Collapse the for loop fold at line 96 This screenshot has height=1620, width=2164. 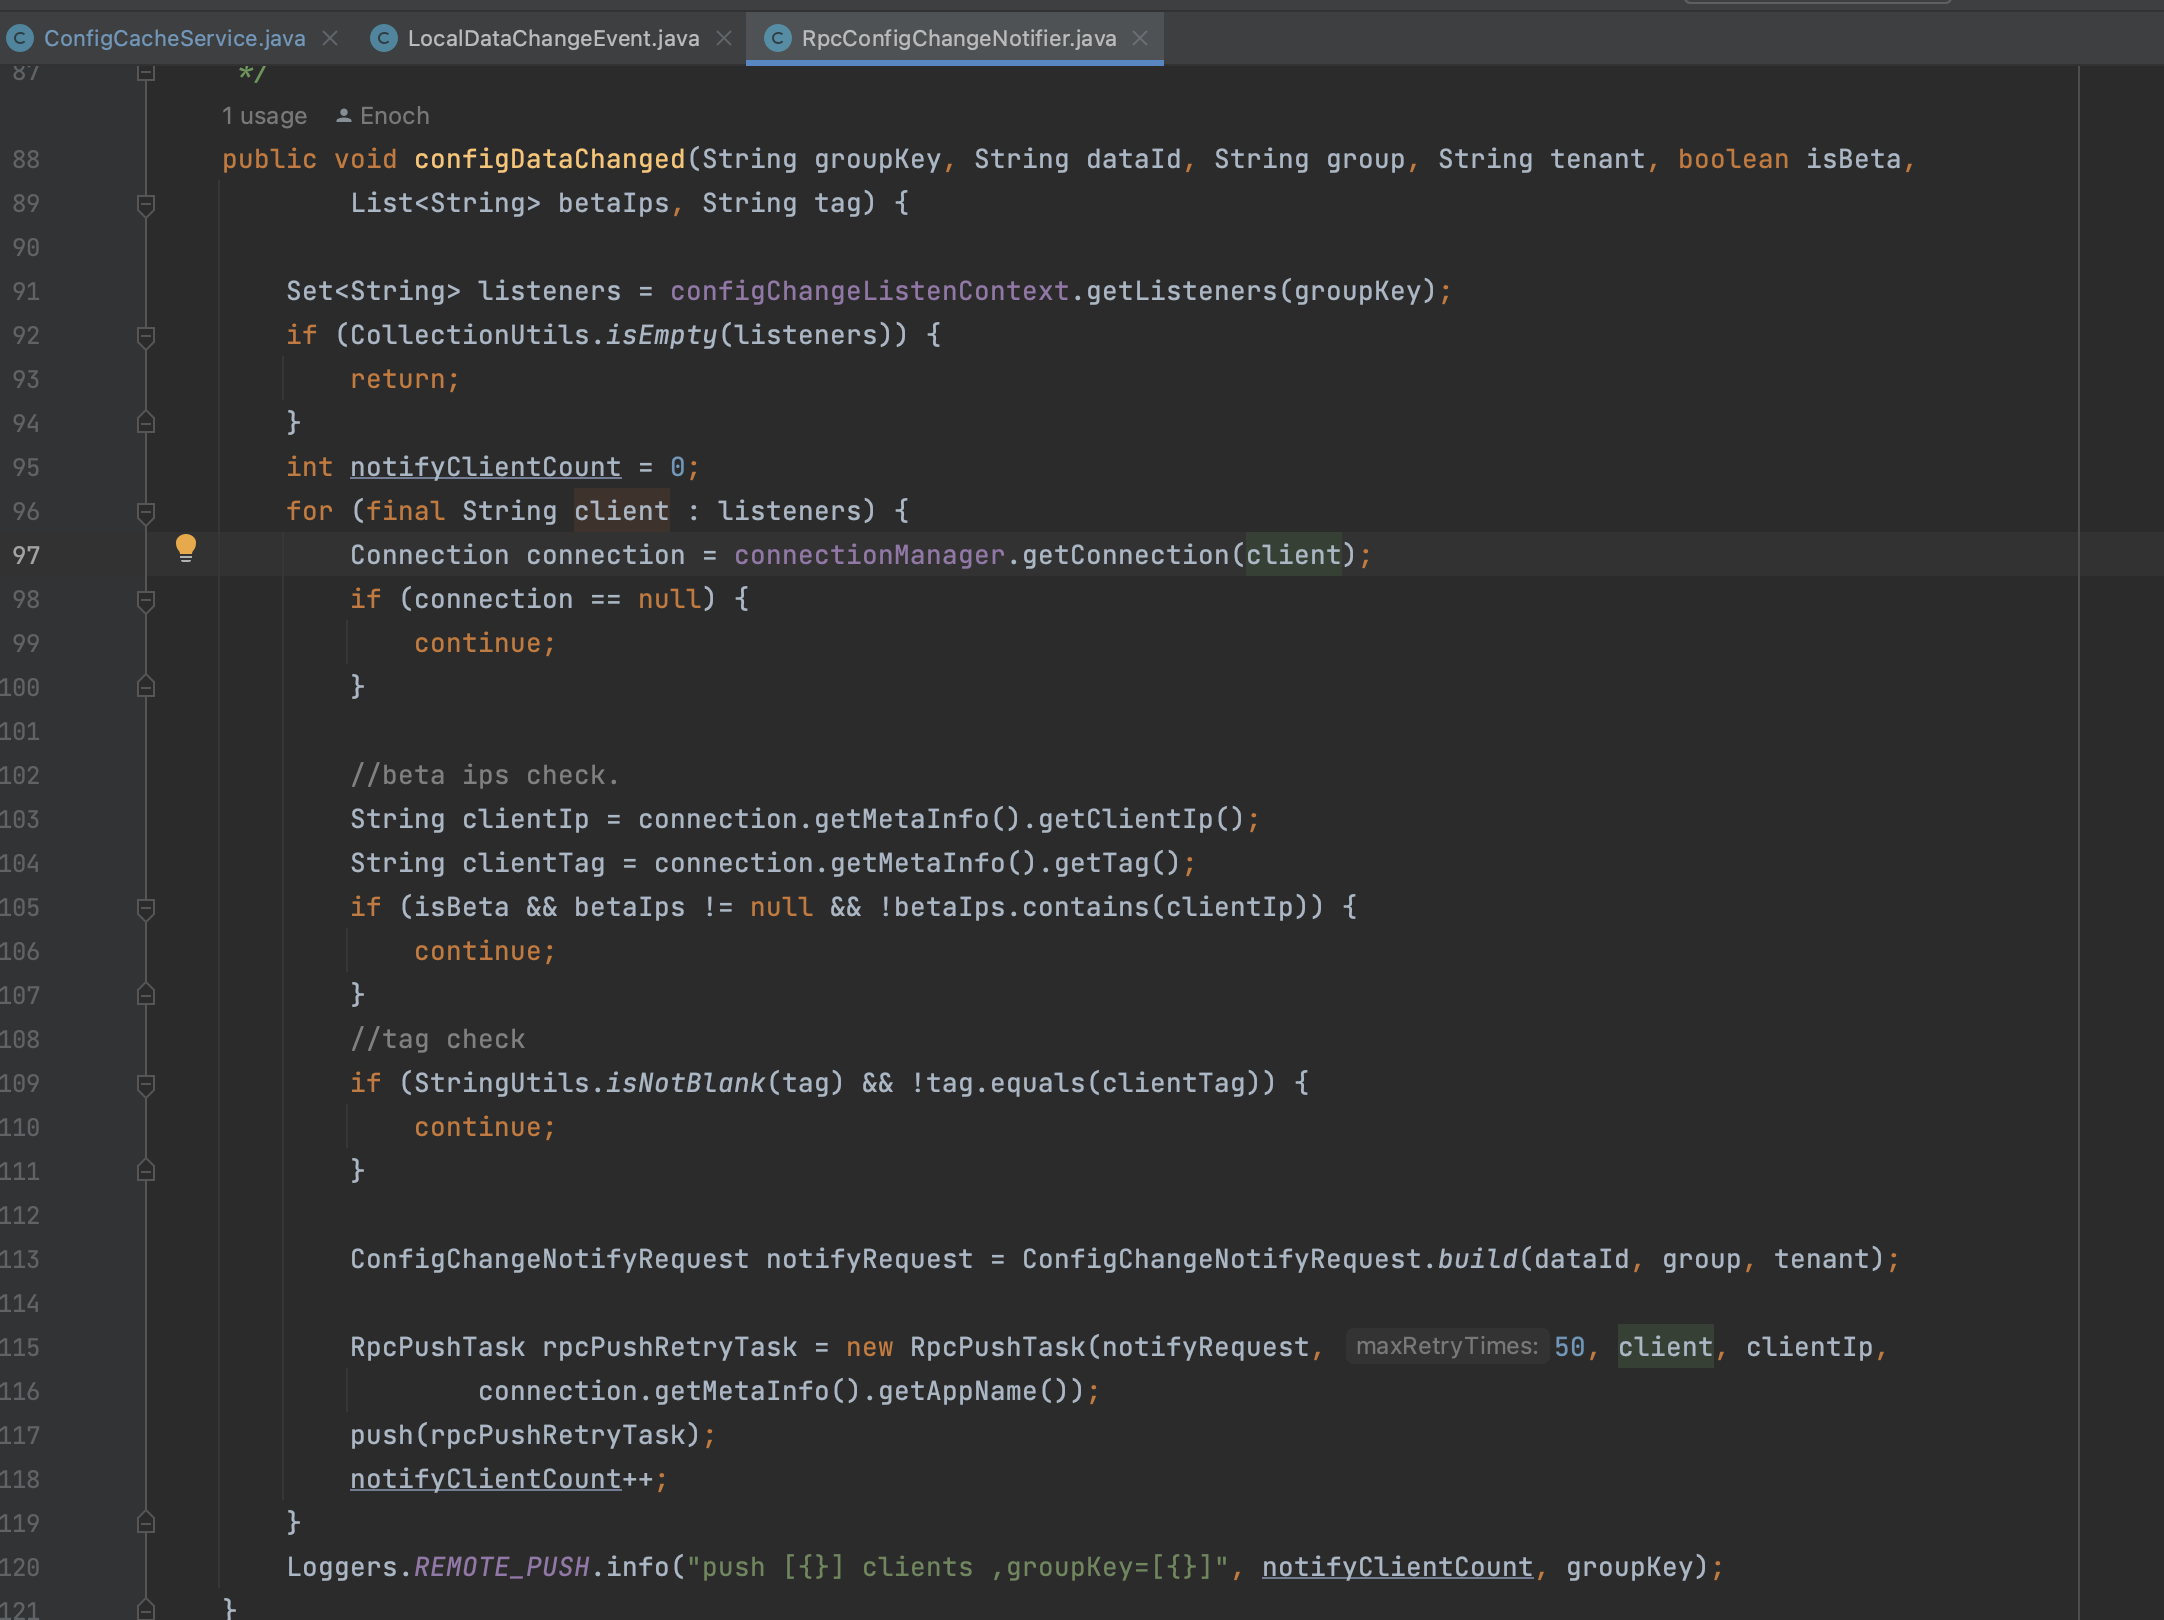tap(146, 512)
